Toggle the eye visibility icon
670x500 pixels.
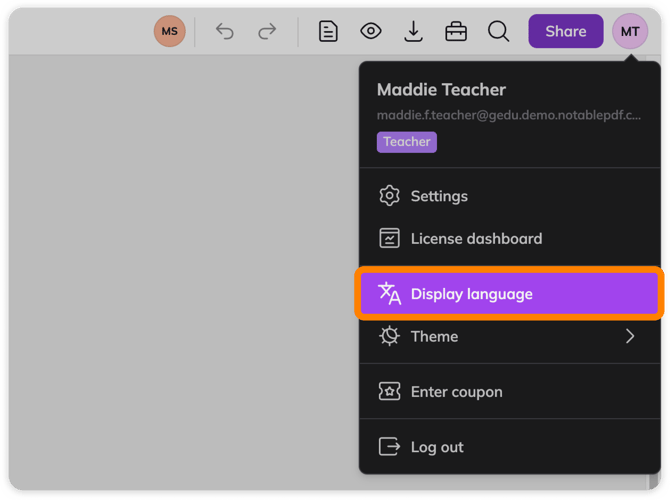(x=370, y=31)
